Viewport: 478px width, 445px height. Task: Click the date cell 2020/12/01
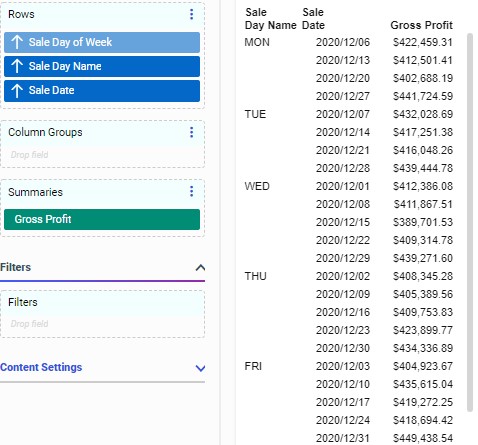coord(343,186)
